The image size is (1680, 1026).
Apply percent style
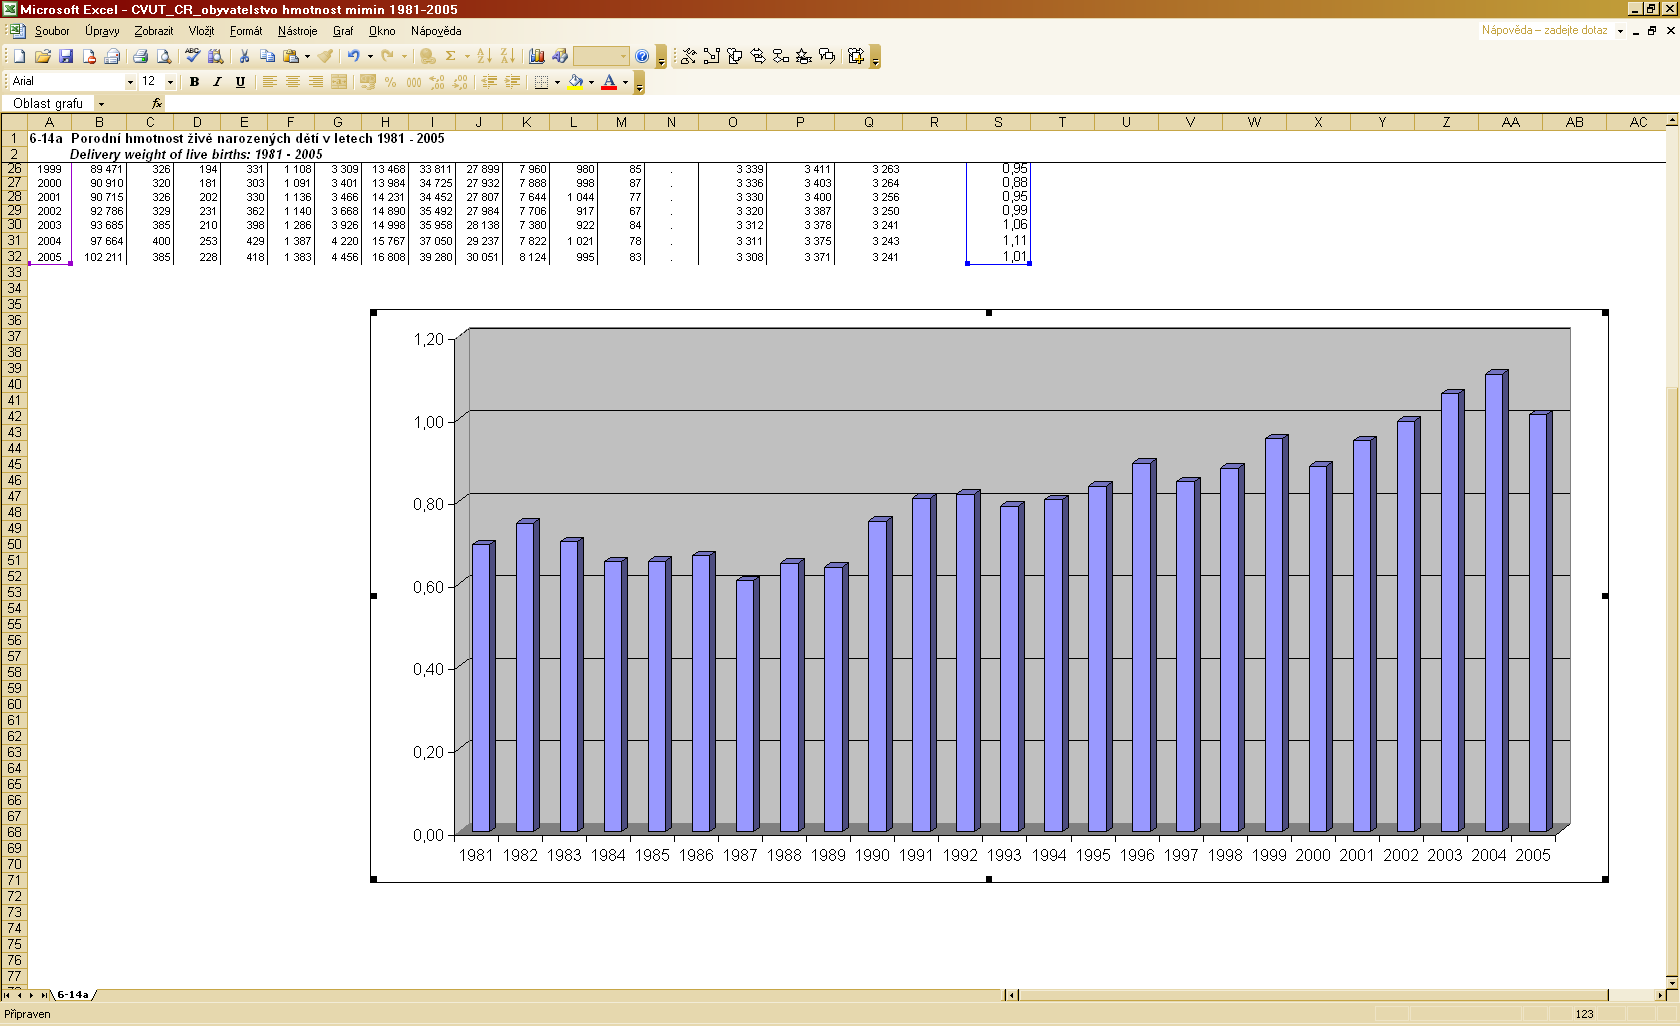click(390, 82)
